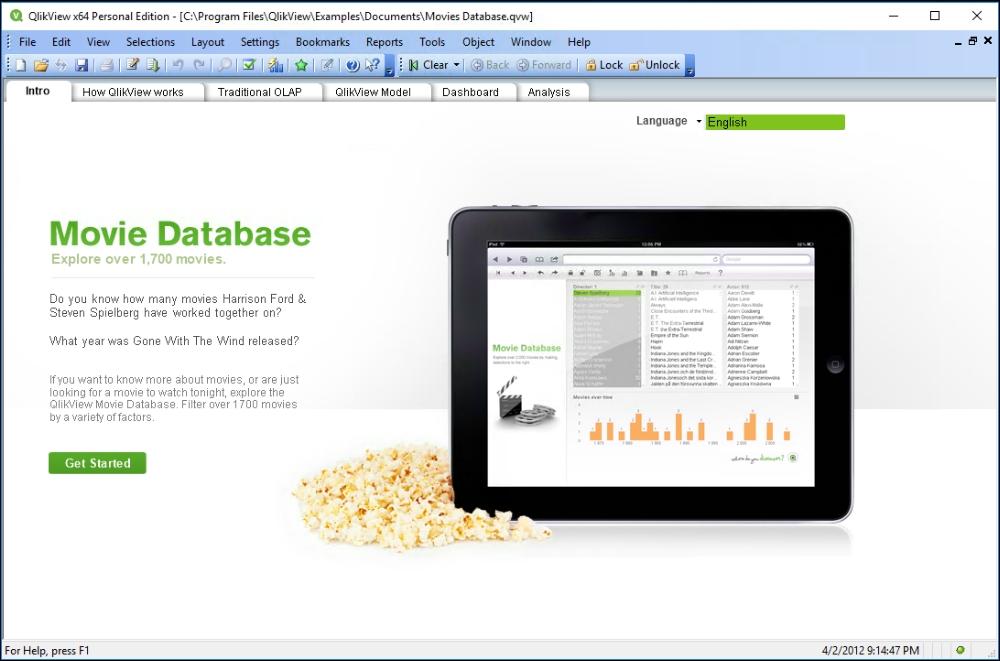
Task: Open the Edit menu
Action: pos(61,42)
